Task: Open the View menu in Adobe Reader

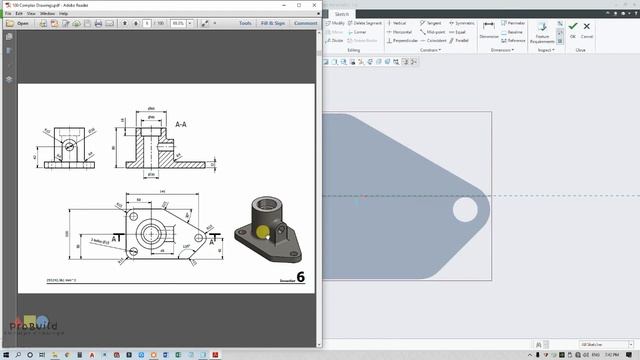Action: pos(31,13)
